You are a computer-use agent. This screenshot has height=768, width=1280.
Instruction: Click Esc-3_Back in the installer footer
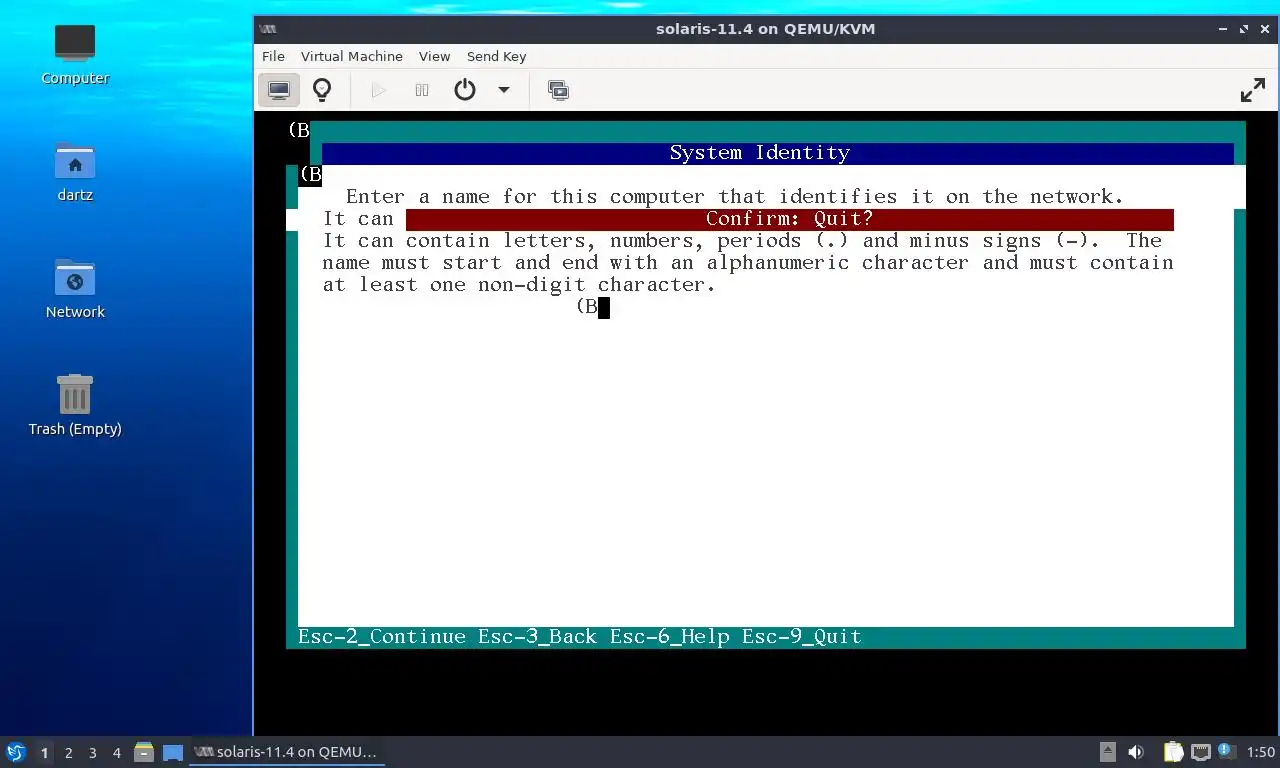(537, 637)
